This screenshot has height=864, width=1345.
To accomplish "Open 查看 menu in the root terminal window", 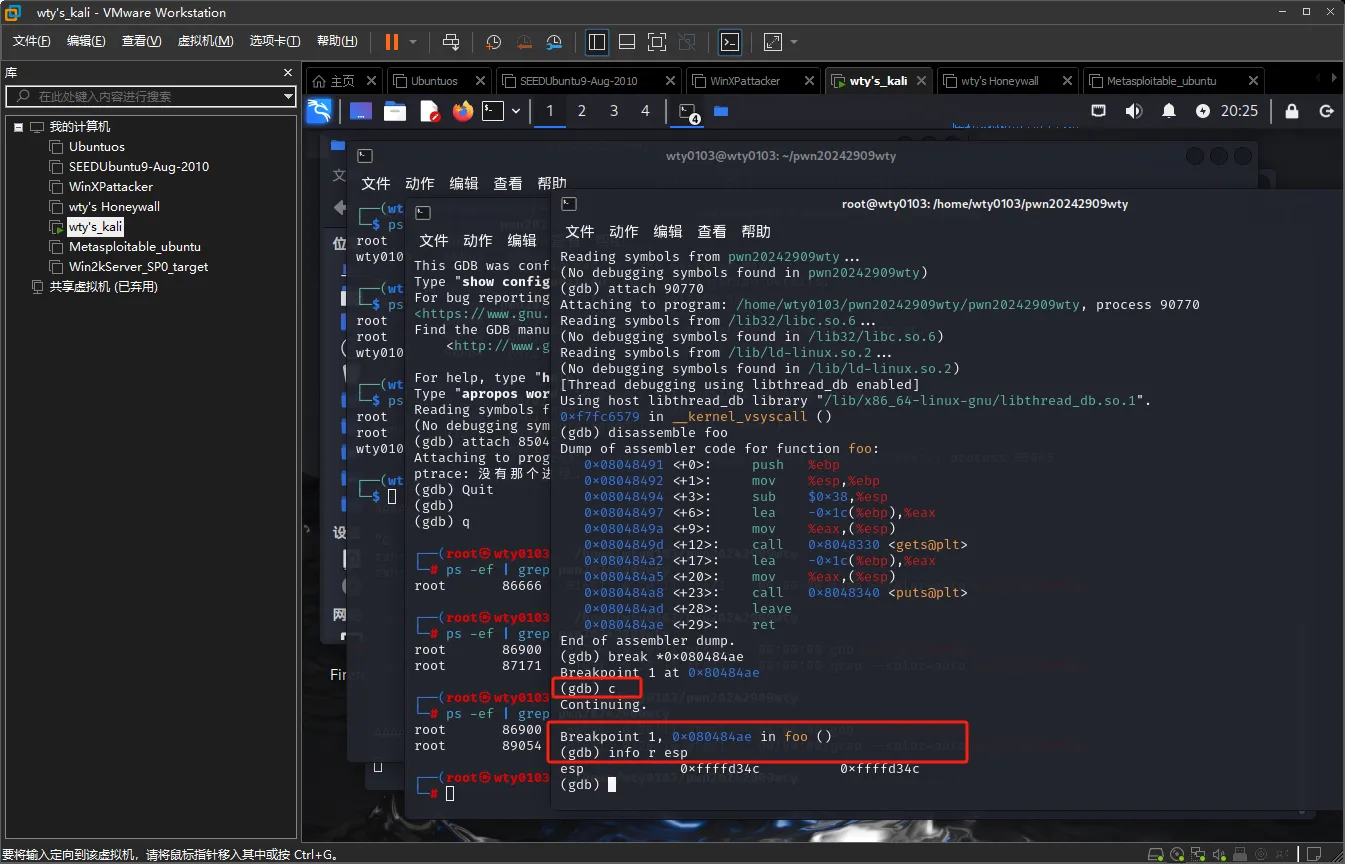I will tap(712, 231).
